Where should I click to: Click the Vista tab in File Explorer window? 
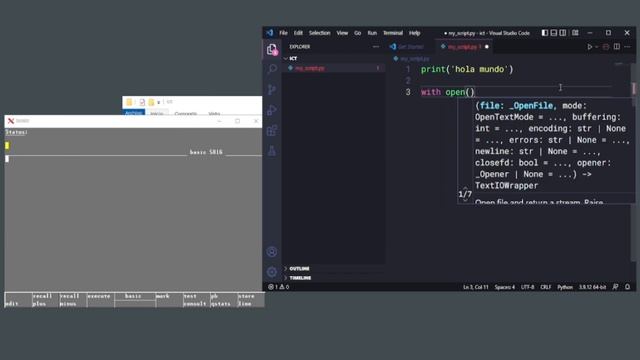pyautogui.click(x=214, y=113)
